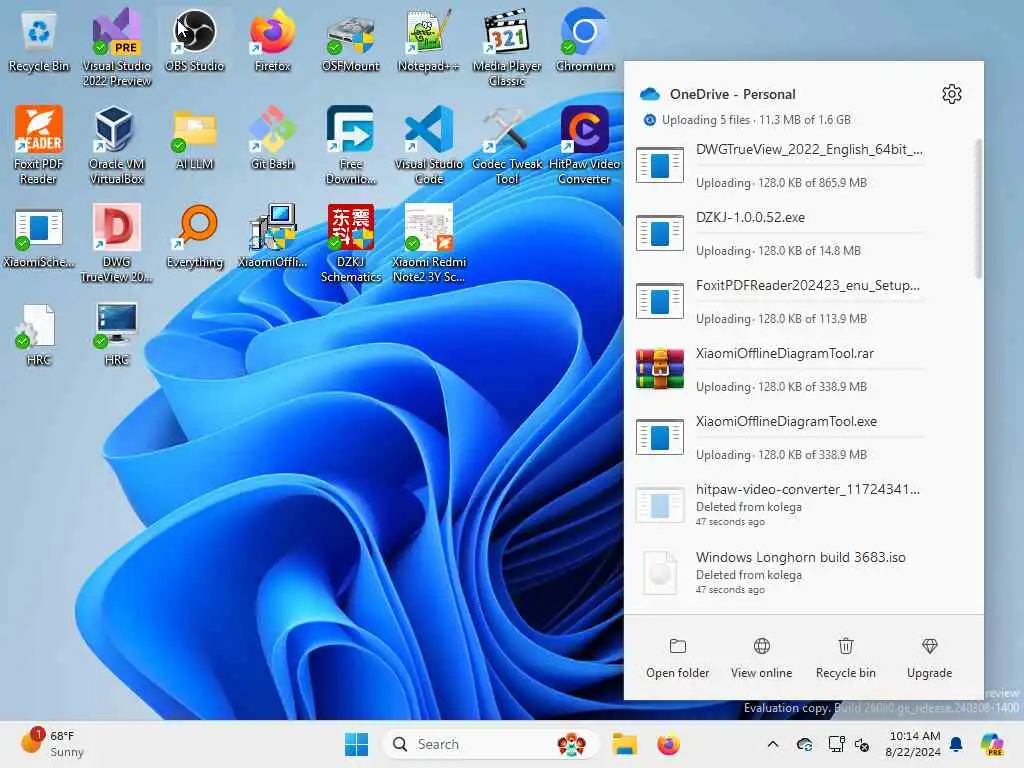Select the HRC monitor-shaped desktop icon
This screenshot has height=768, width=1024.
tap(116, 334)
